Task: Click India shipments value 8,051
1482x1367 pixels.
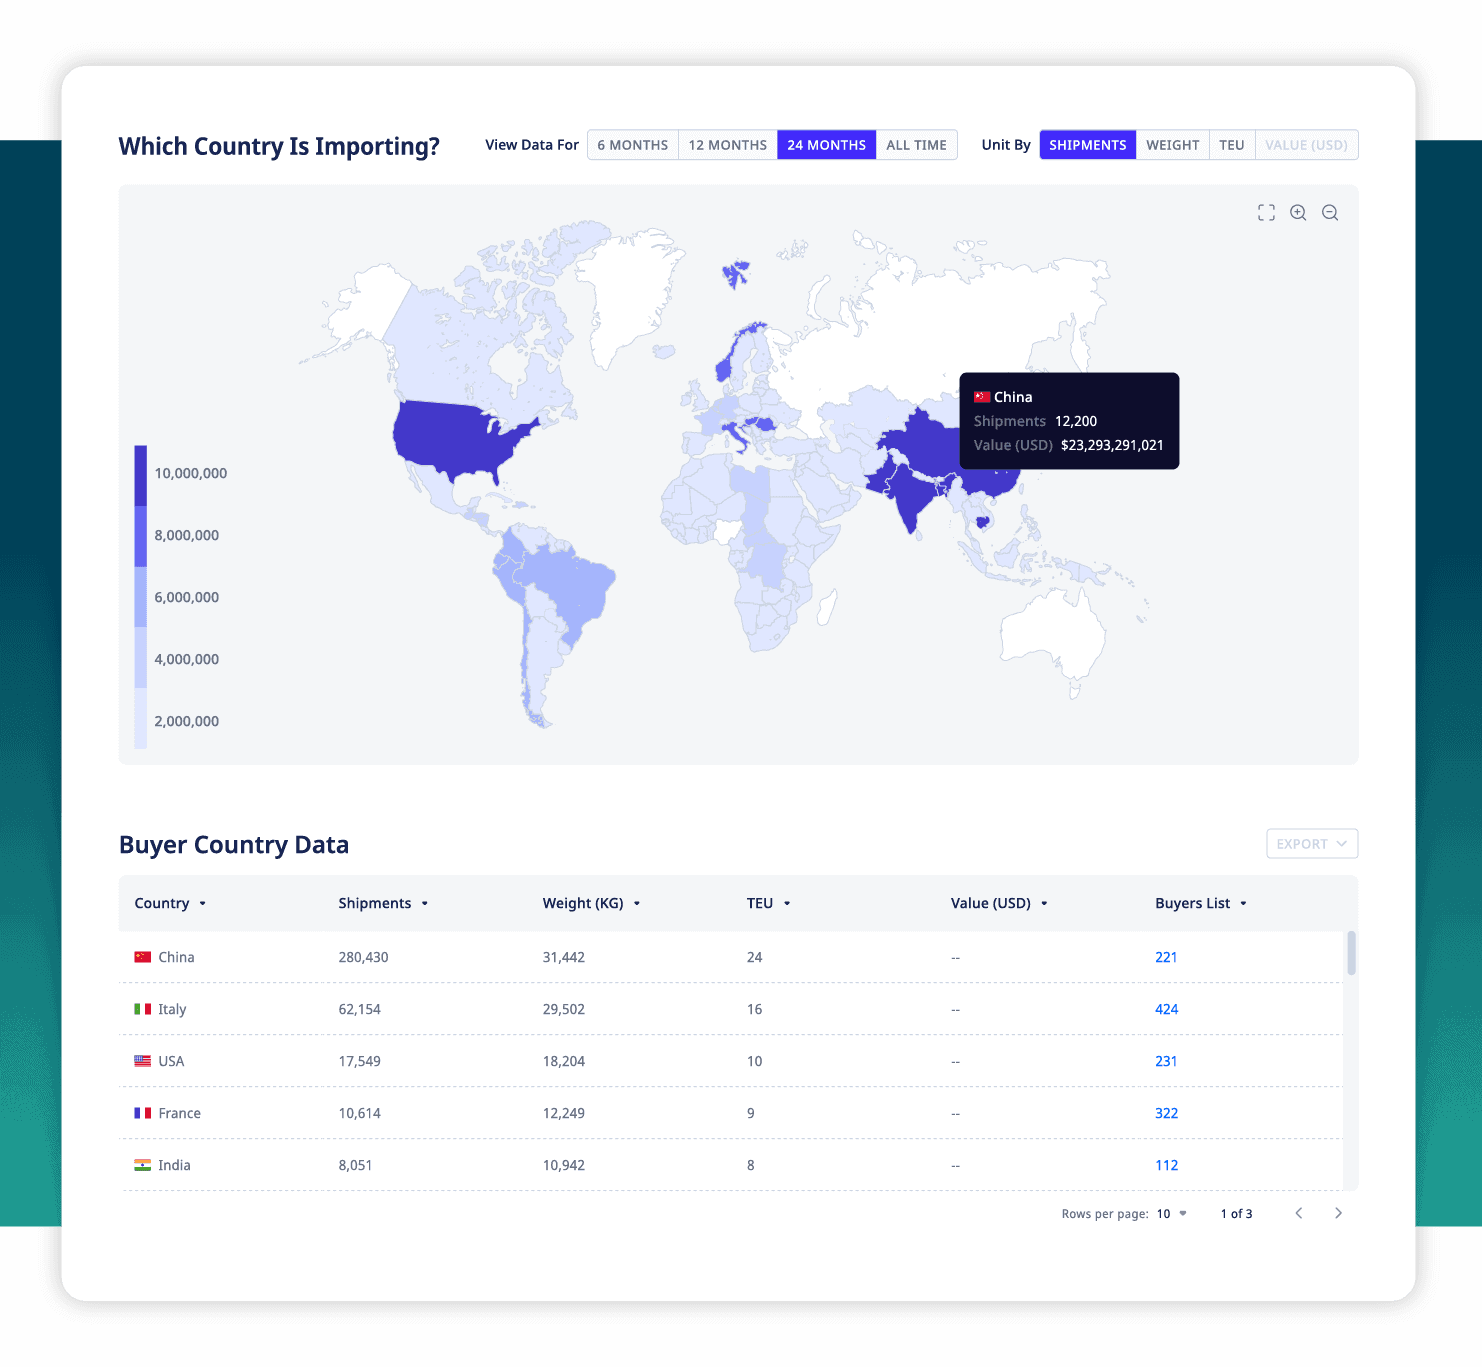Action: pos(355,1165)
